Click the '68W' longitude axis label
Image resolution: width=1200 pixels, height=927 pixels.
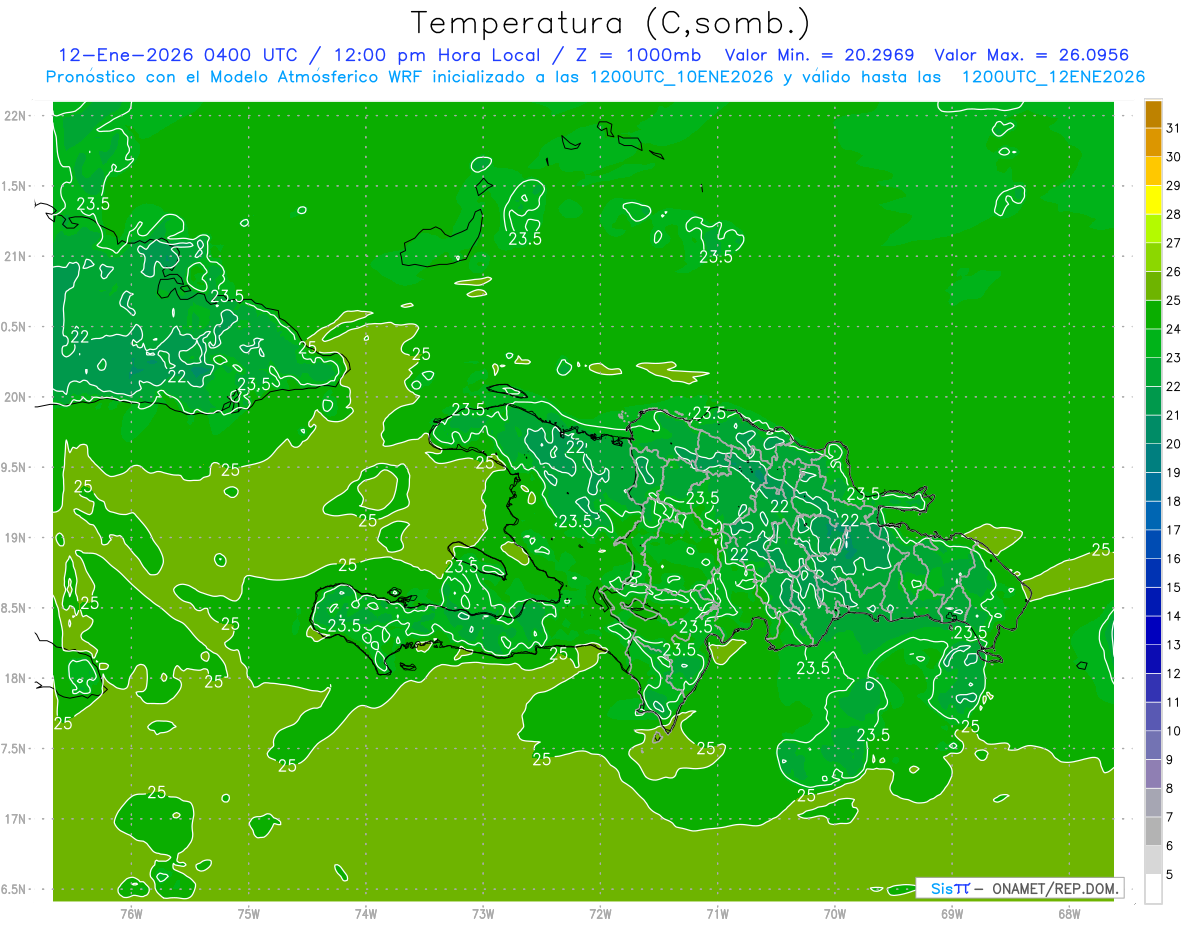click(1069, 913)
